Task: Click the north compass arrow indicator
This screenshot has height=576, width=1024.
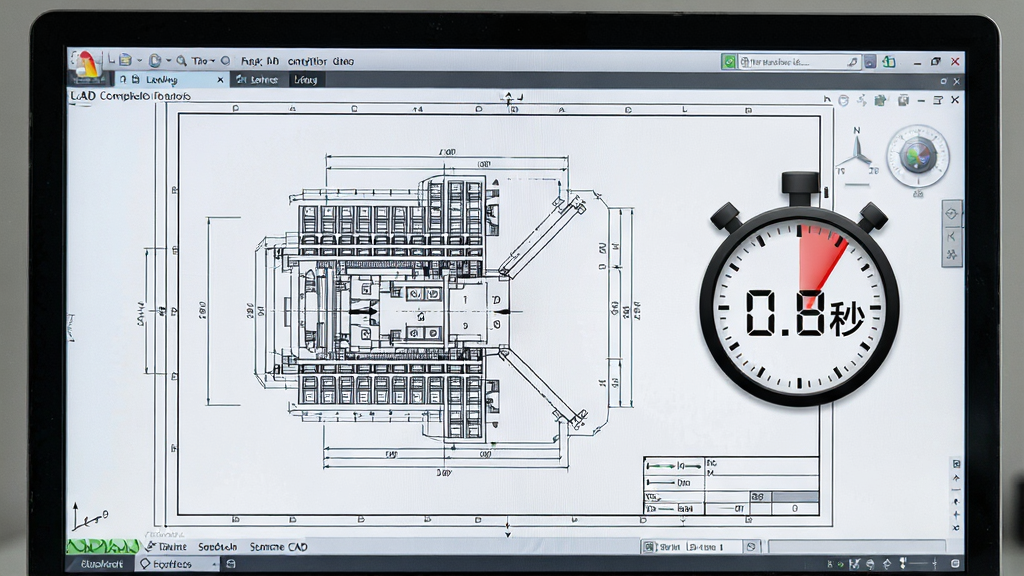Action: 857,153
